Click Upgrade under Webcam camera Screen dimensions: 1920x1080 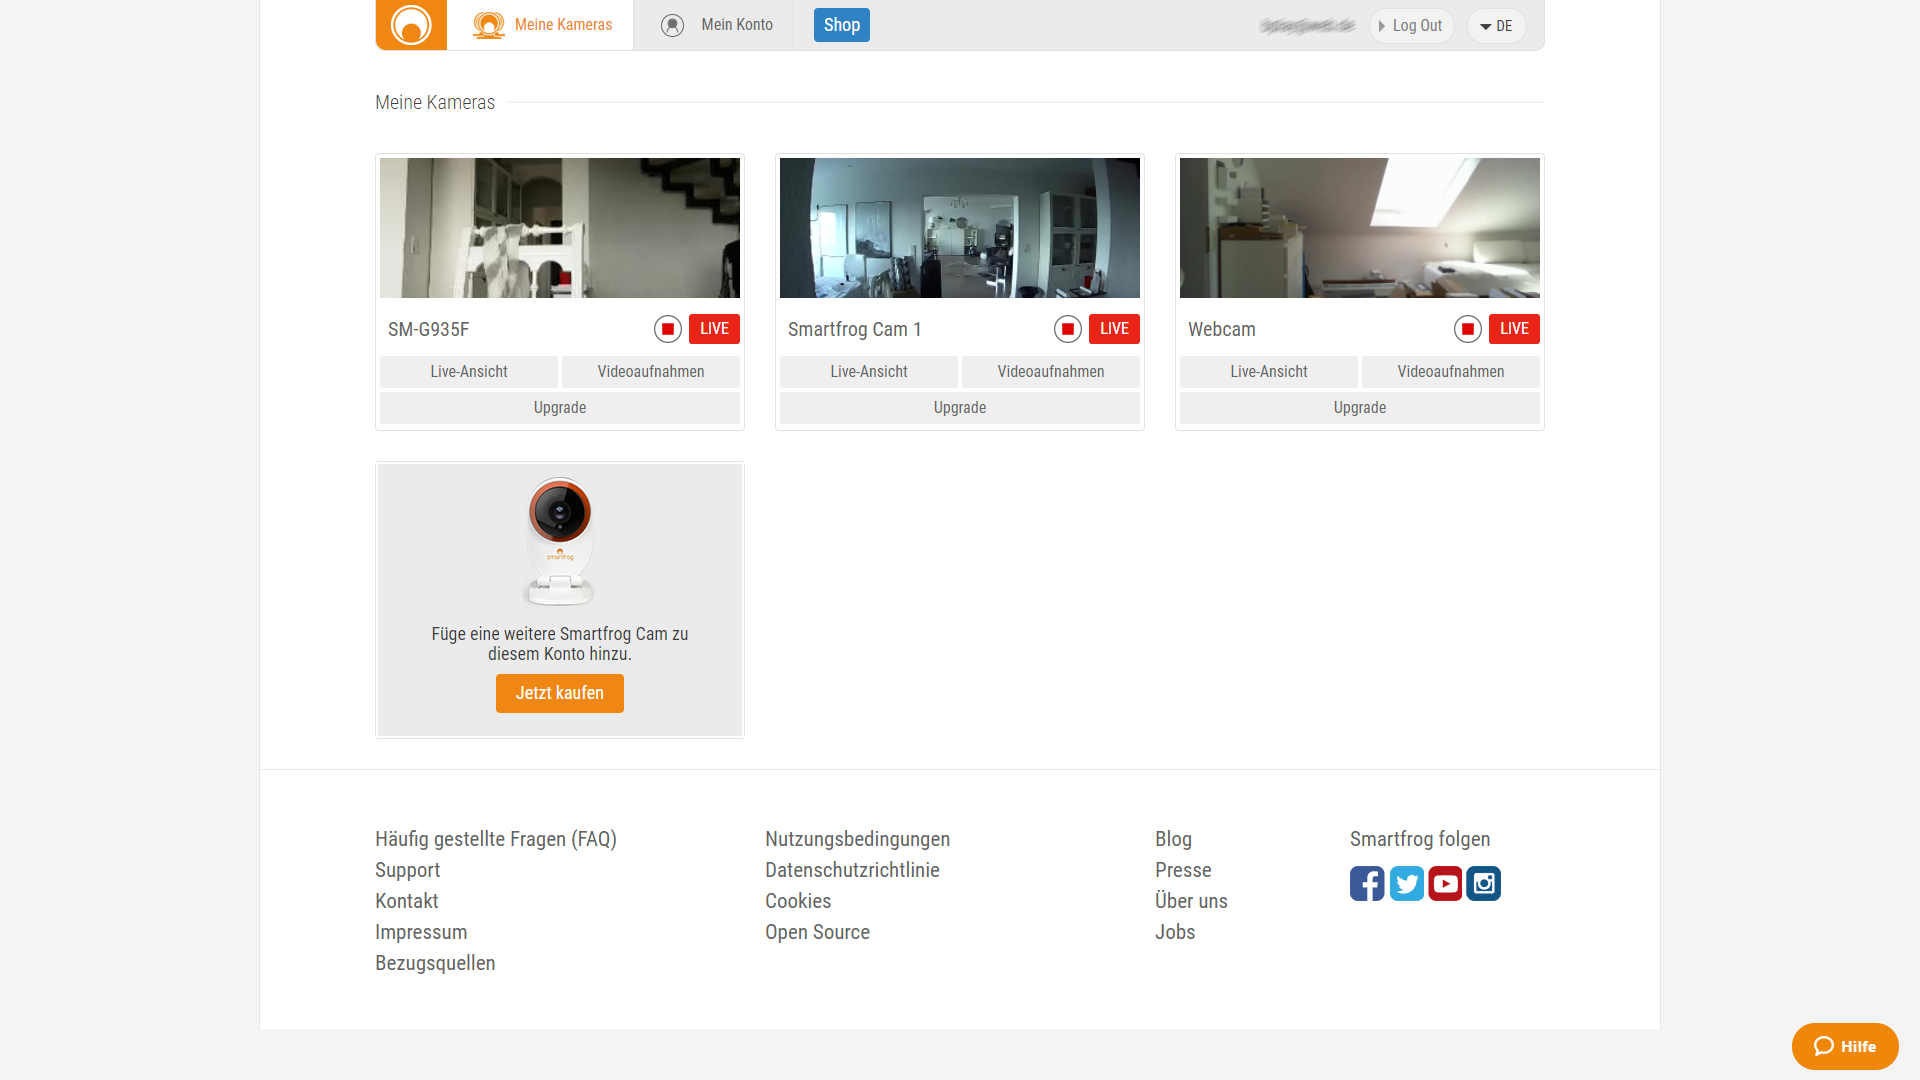coord(1359,408)
